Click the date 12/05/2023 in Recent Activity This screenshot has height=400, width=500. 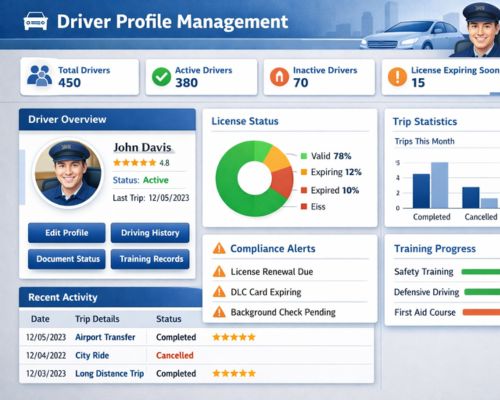pos(46,337)
